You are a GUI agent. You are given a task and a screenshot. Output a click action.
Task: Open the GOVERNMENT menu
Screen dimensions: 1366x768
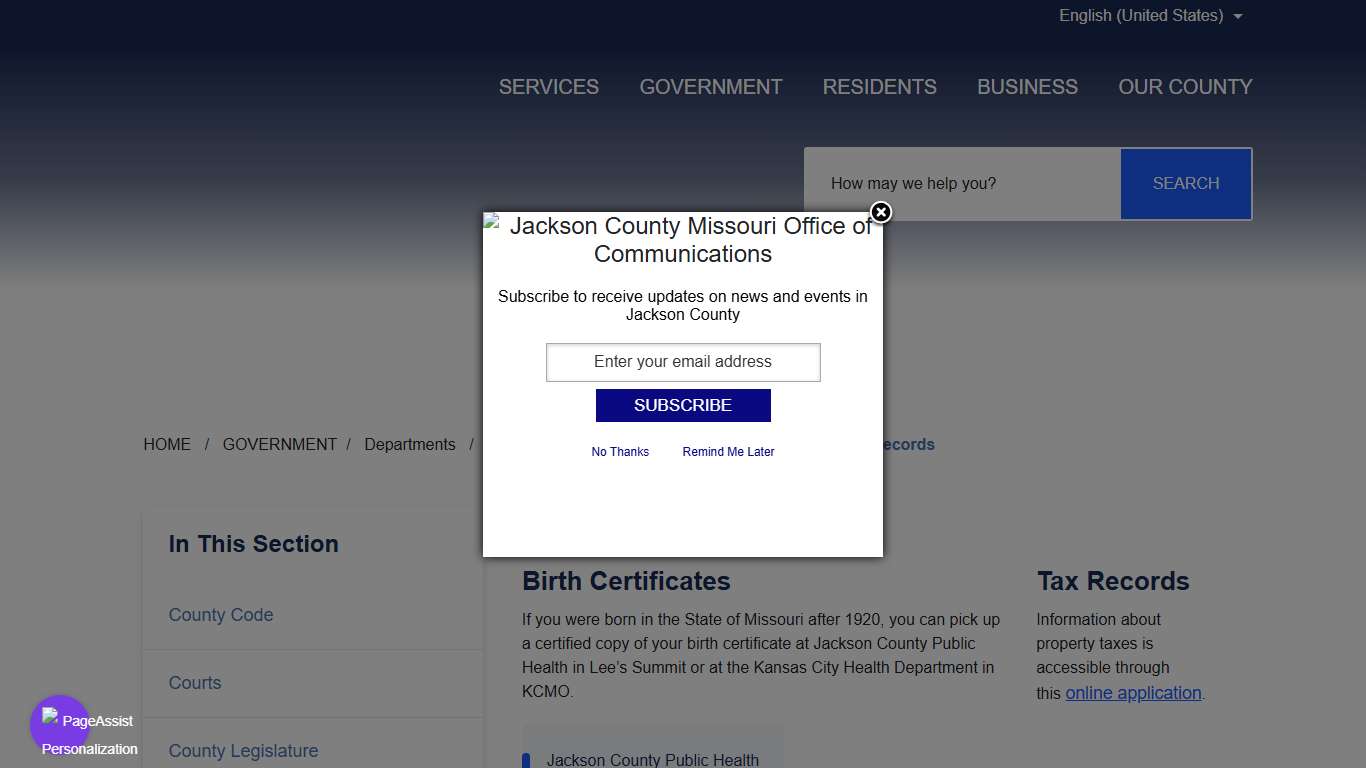click(710, 87)
